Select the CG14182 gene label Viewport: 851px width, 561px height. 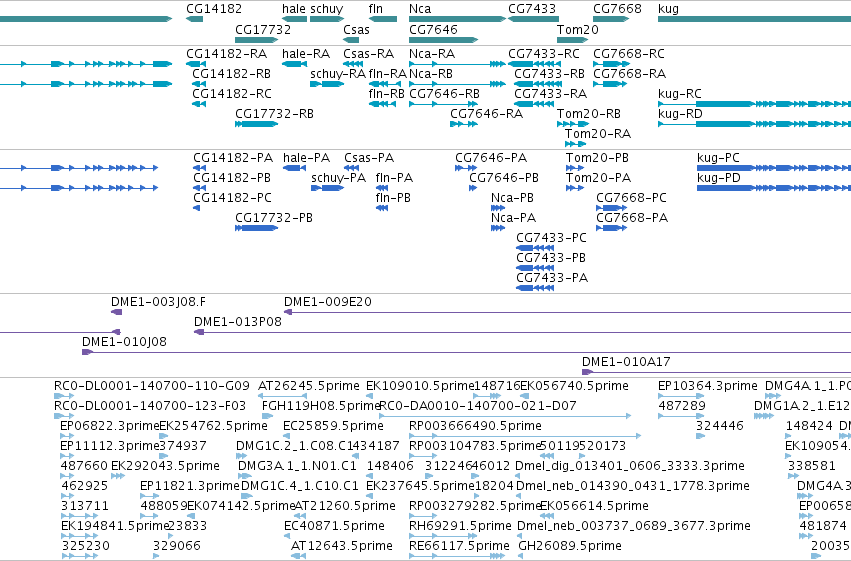click(x=214, y=9)
